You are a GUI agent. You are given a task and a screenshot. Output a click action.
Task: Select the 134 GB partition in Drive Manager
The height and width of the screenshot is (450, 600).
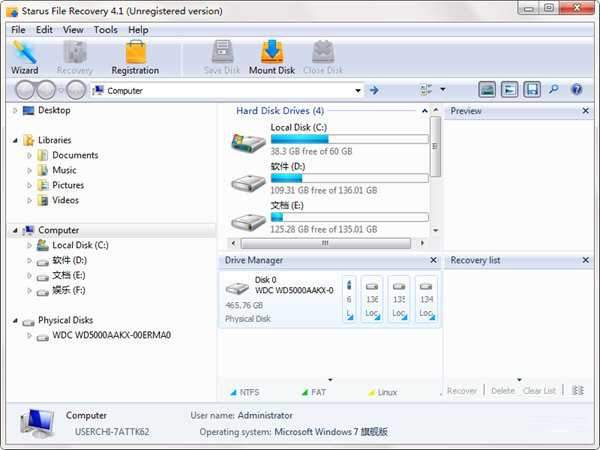coord(426,300)
